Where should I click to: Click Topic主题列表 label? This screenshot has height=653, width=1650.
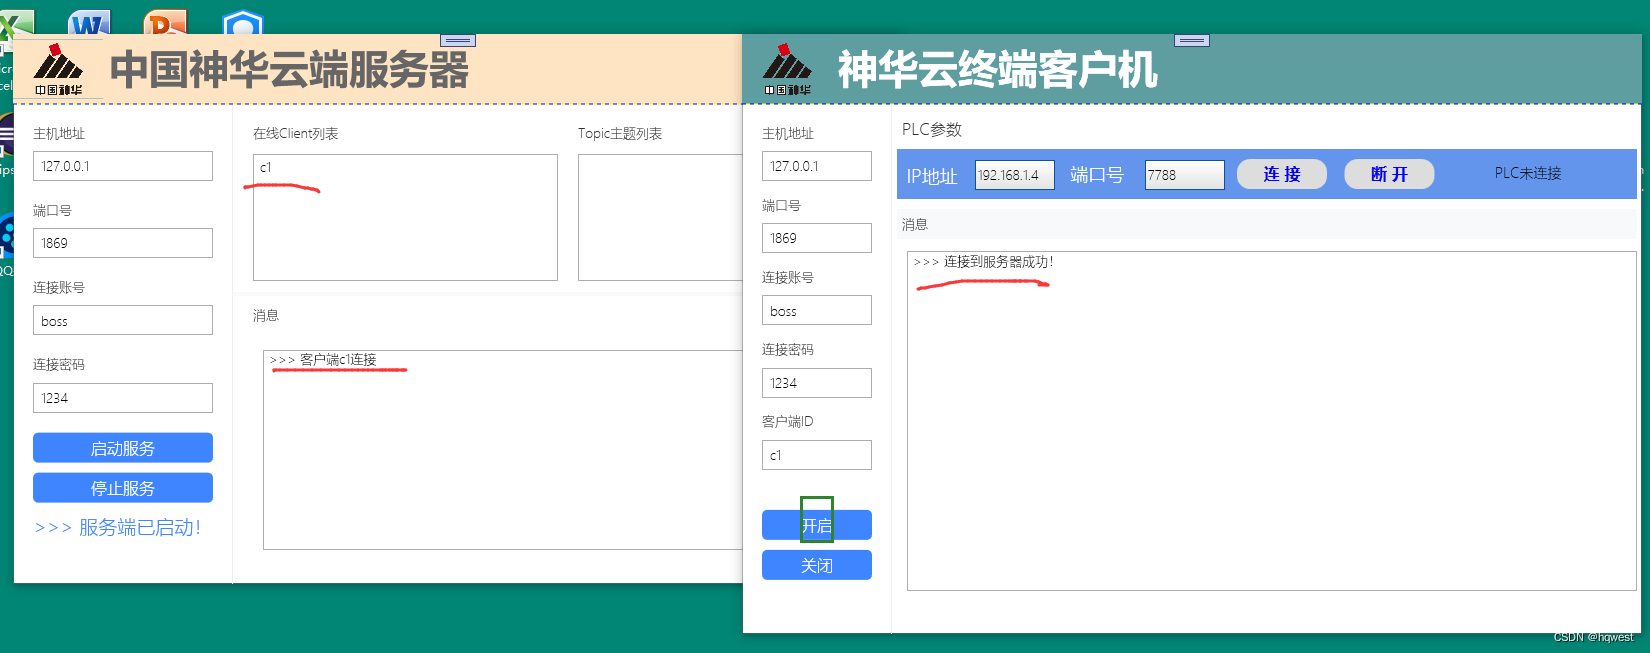coord(620,134)
